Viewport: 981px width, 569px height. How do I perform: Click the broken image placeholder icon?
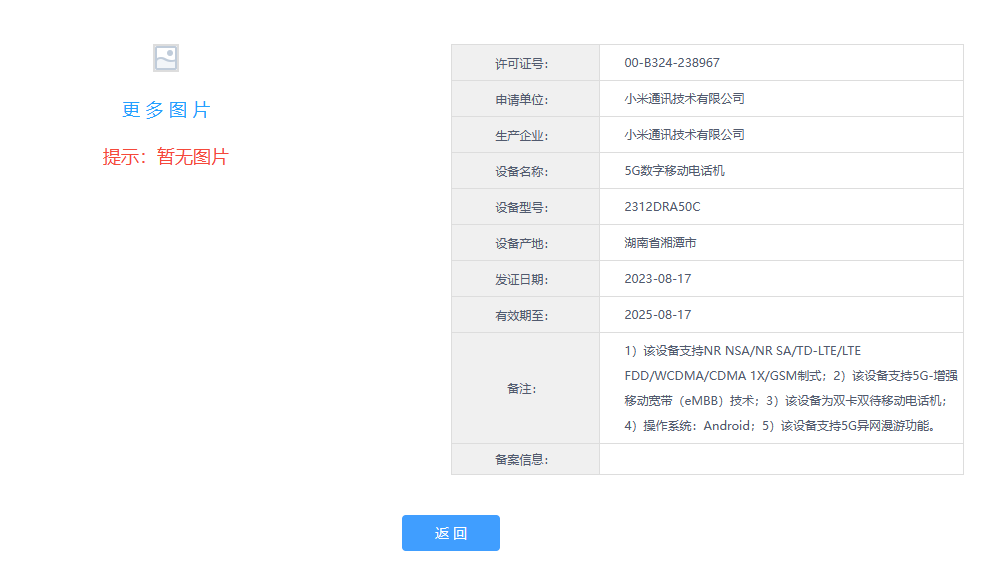tap(166, 58)
